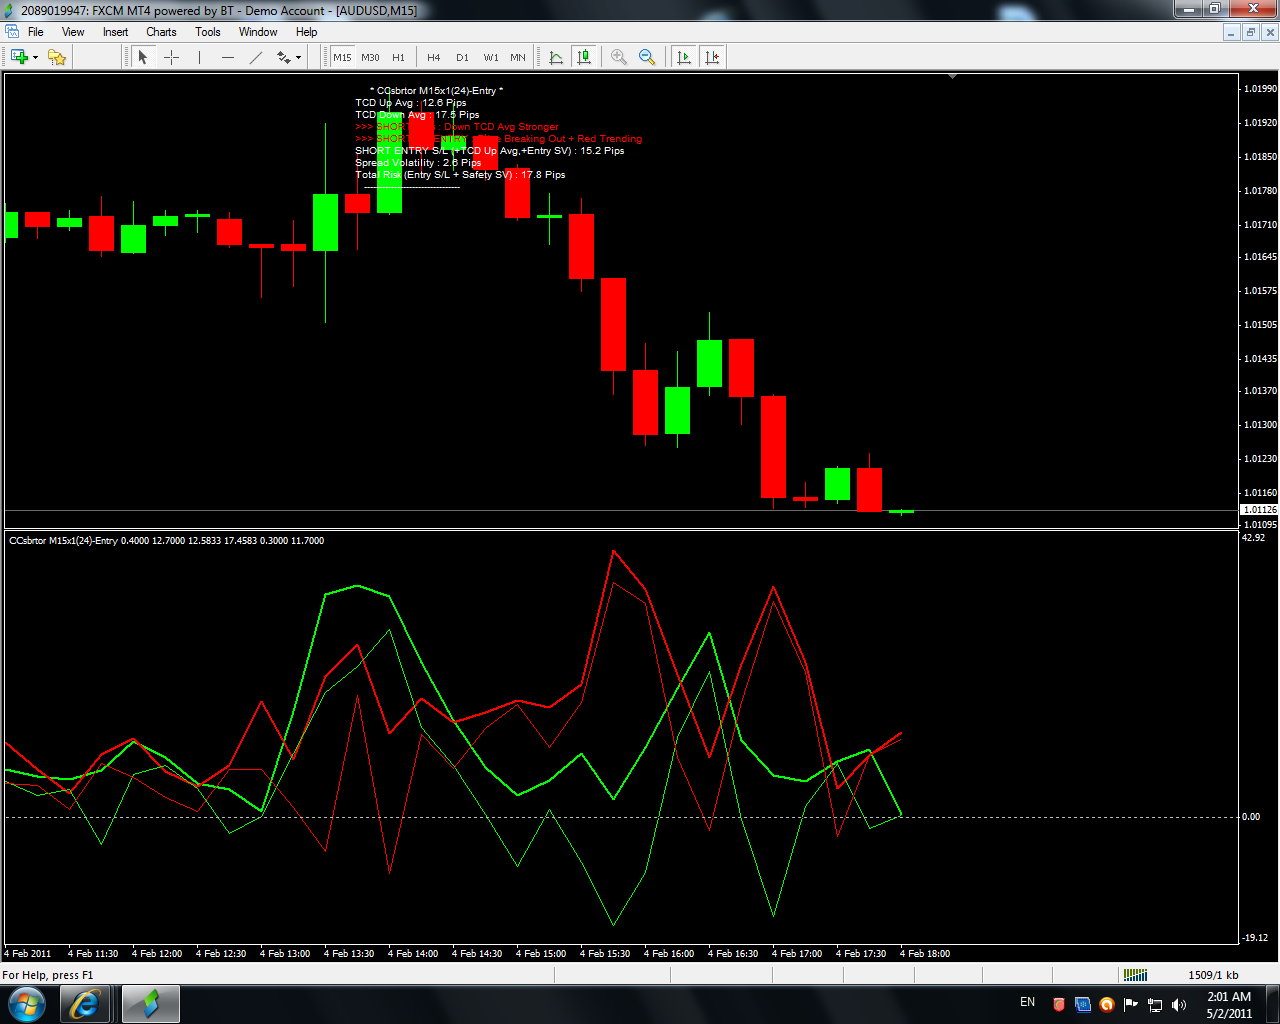Select the Crosshair tool
The image size is (1280, 1024).
171,57
